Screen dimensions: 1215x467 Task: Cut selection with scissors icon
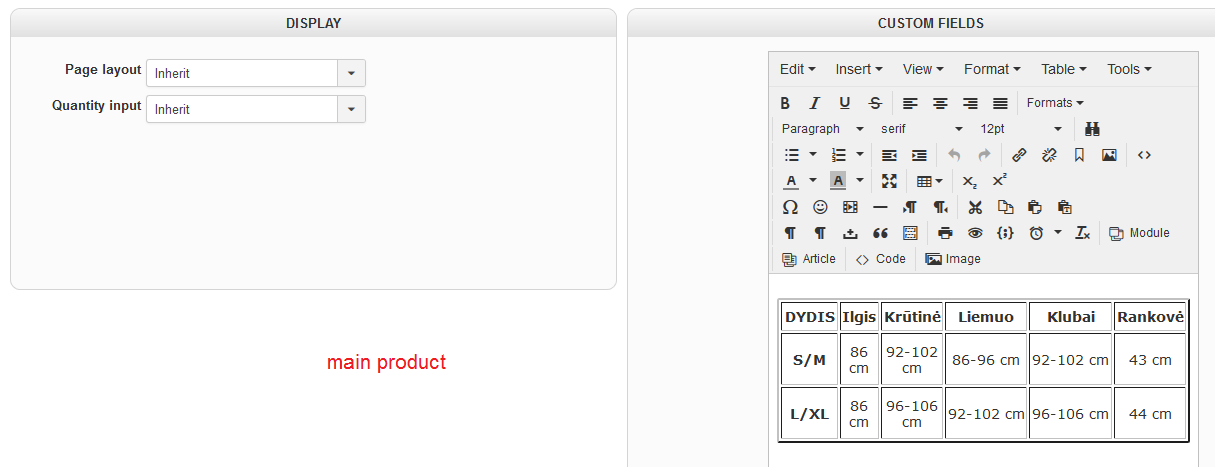[x=975, y=207]
